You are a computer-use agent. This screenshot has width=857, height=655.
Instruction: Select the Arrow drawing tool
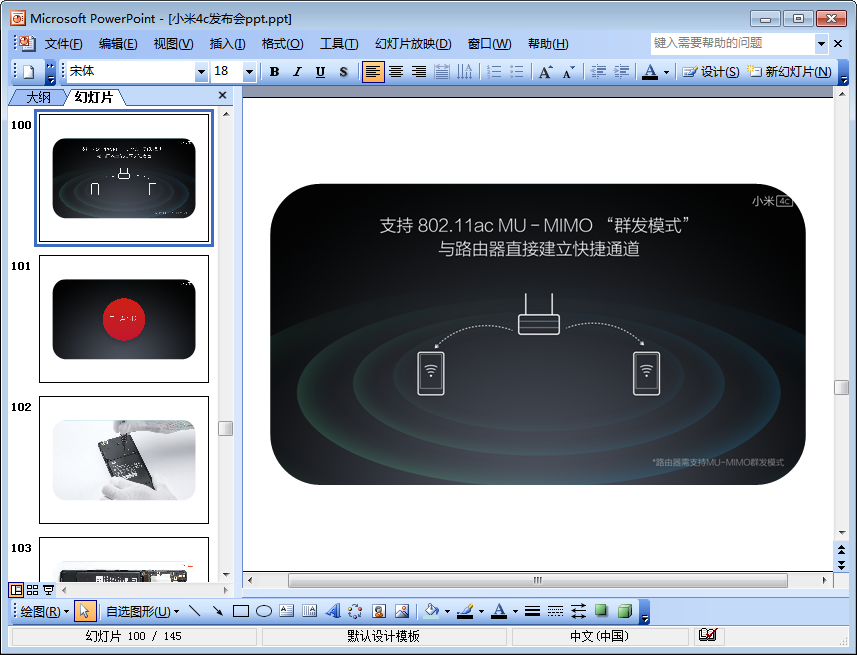click(218, 611)
